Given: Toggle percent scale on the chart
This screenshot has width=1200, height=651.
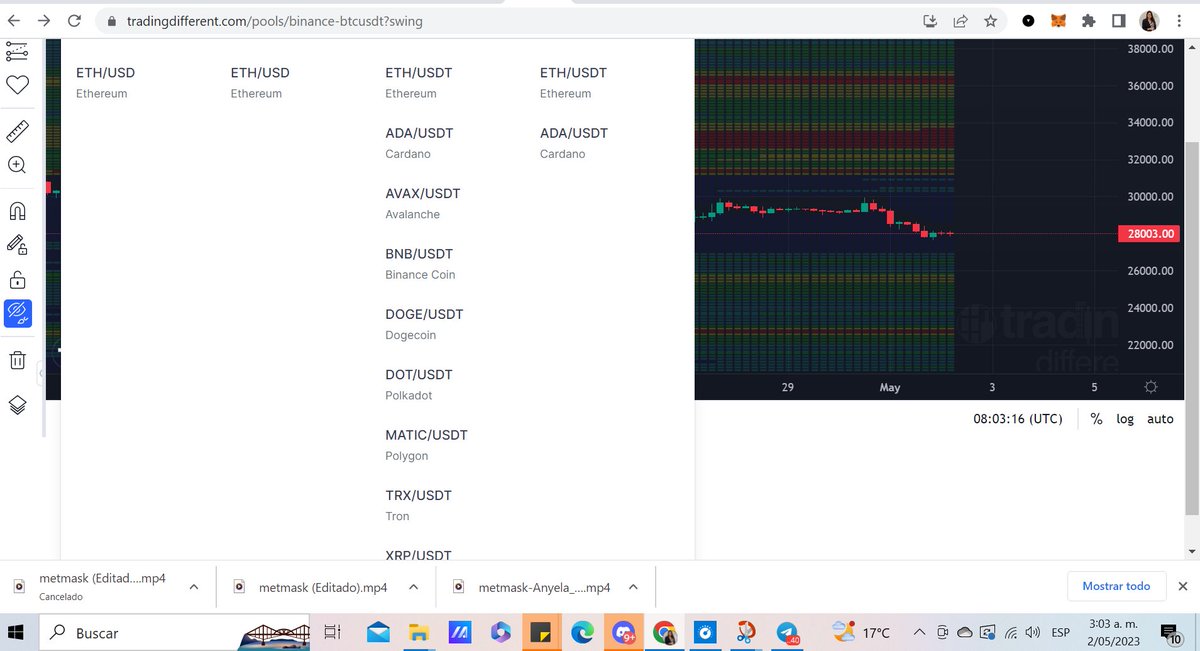Looking at the screenshot, I should (1096, 419).
